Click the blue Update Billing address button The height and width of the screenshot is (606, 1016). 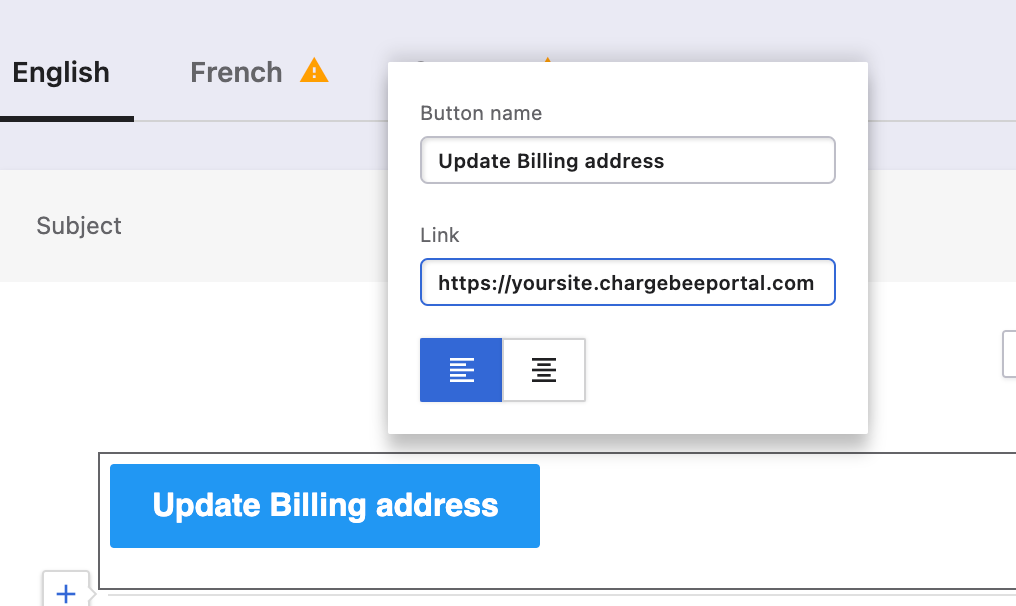(325, 506)
